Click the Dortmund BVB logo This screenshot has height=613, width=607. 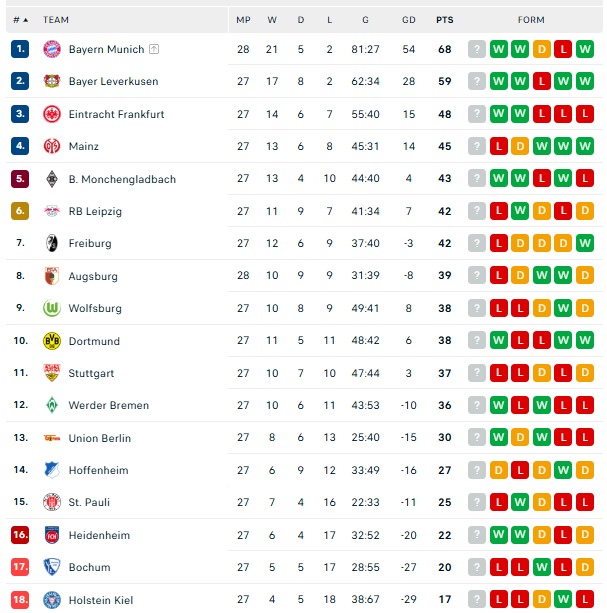[x=52, y=341]
